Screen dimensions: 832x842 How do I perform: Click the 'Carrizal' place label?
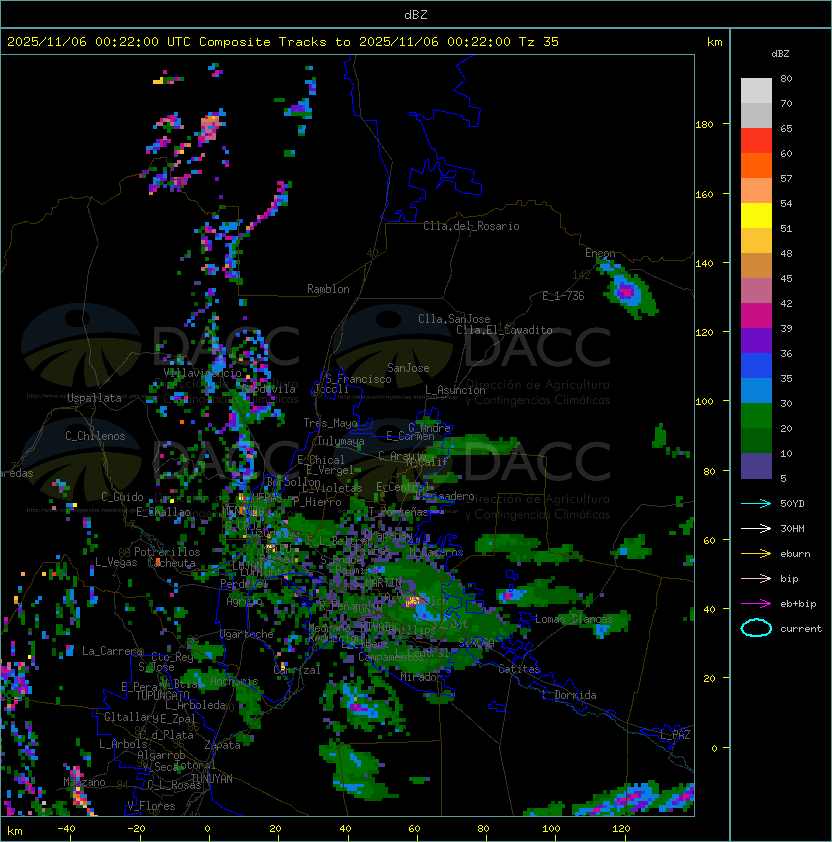tap(297, 670)
